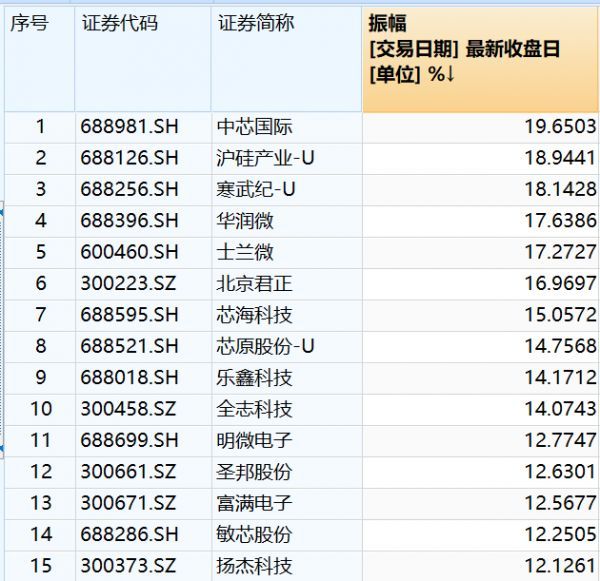This screenshot has height=581, width=600.
Task: Select stock name 全志科技
Action: (254, 409)
